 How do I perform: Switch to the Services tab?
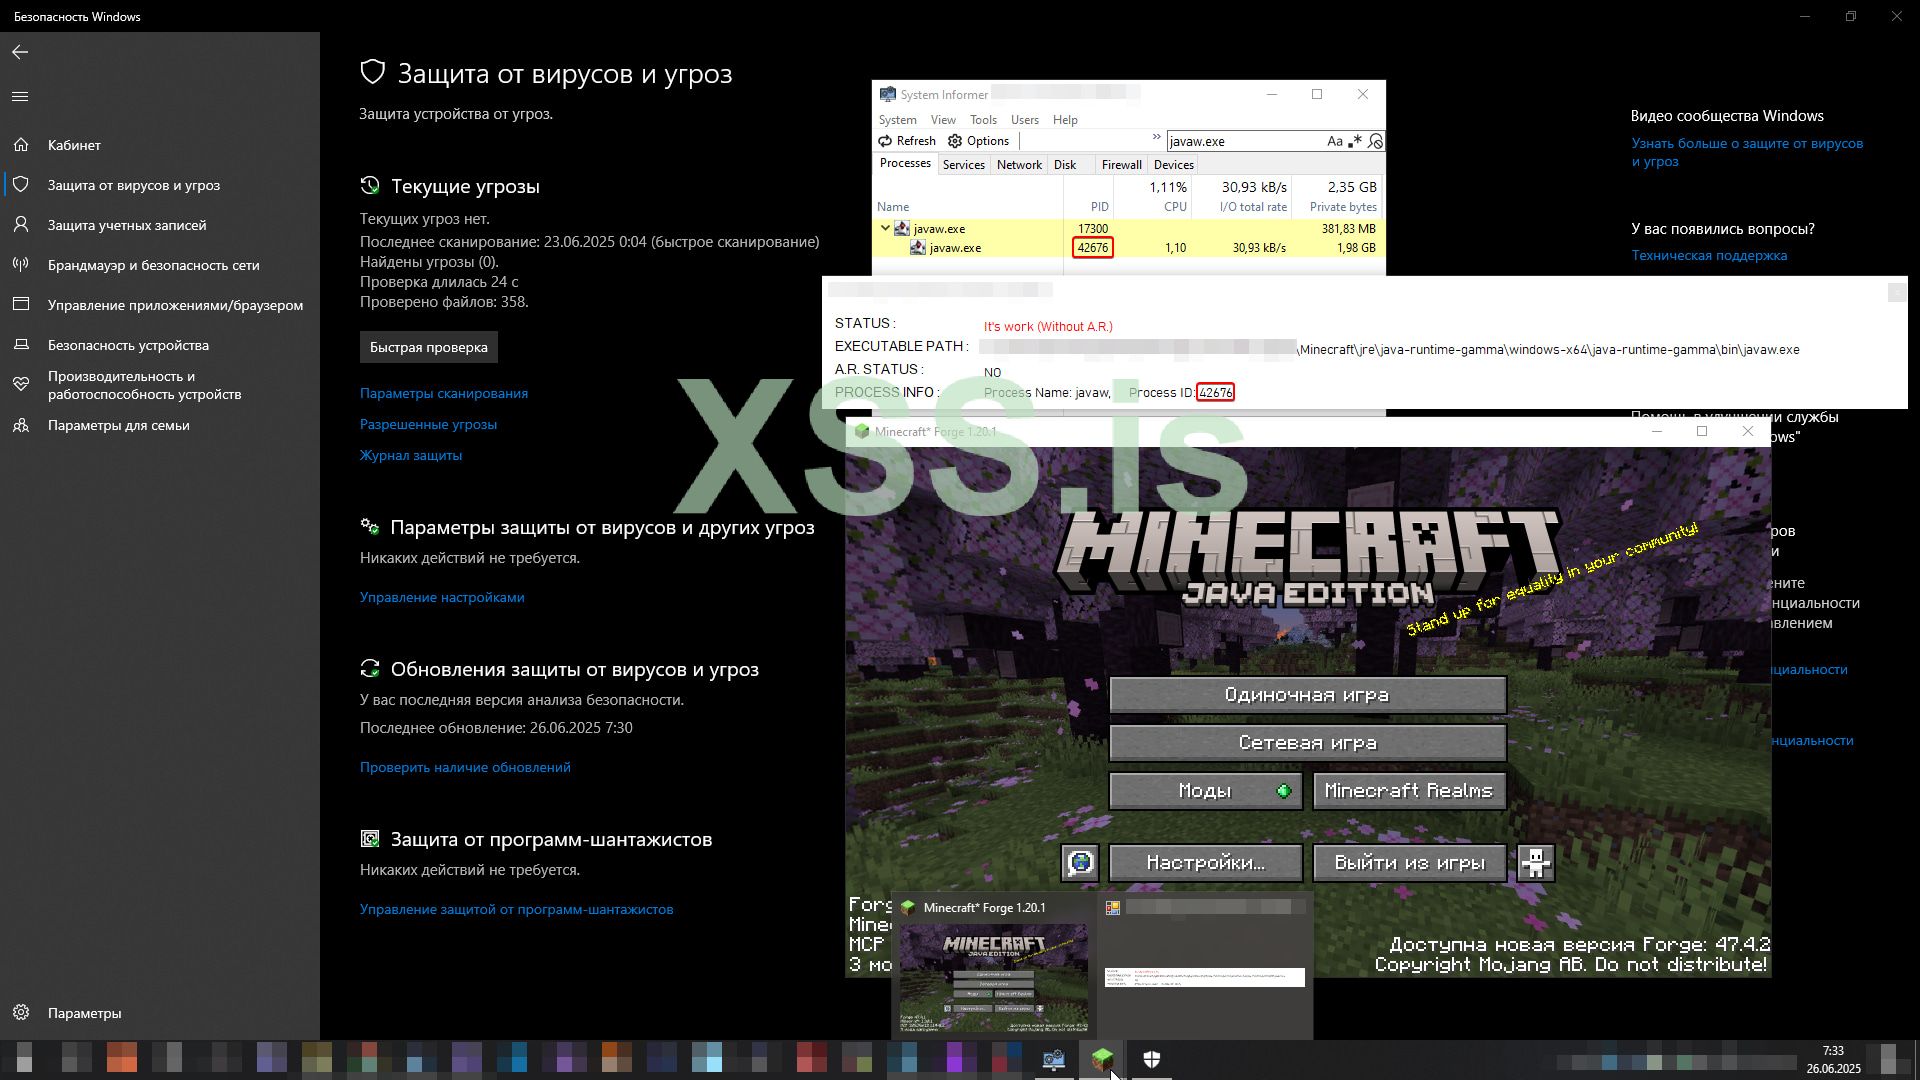[x=963, y=165]
